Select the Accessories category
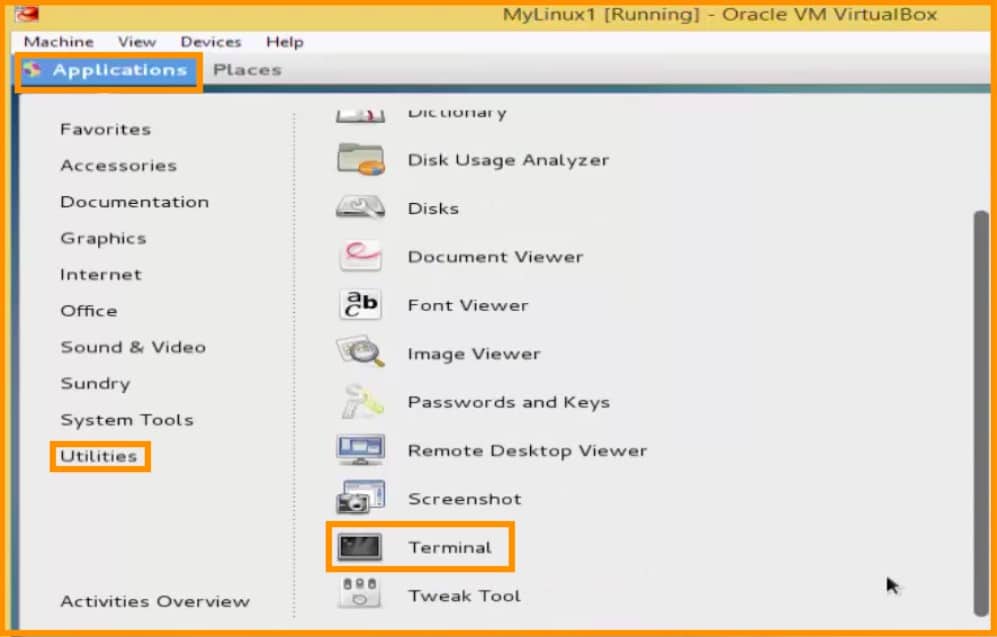 coord(118,165)
